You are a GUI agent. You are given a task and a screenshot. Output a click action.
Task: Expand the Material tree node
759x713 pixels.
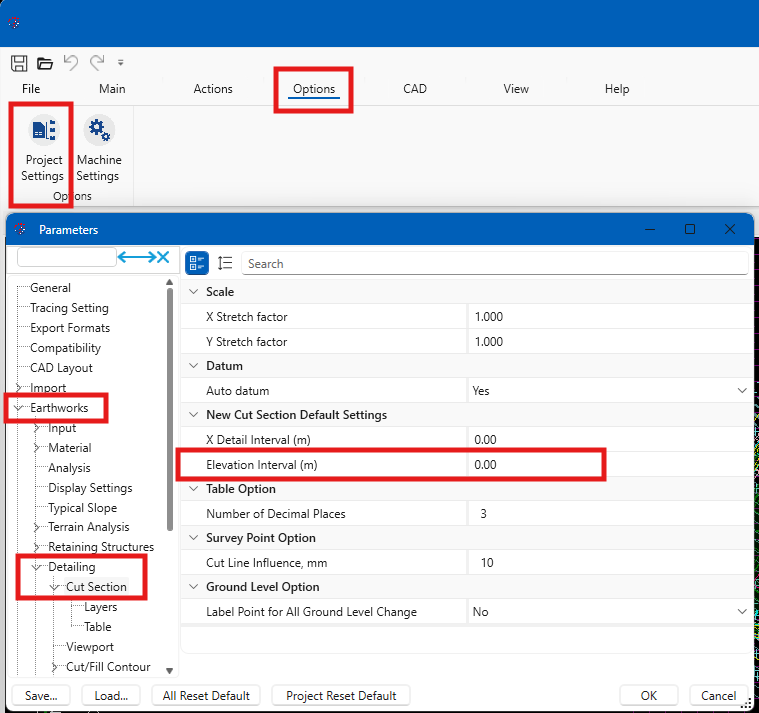tap(36, 448)
